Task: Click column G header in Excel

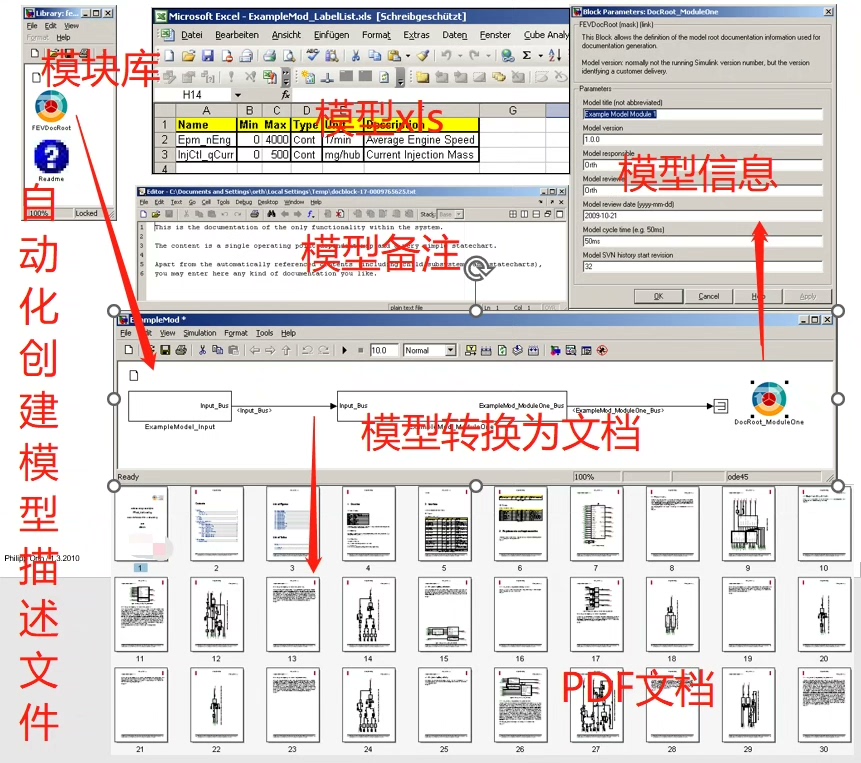Action: pos(512,111)
